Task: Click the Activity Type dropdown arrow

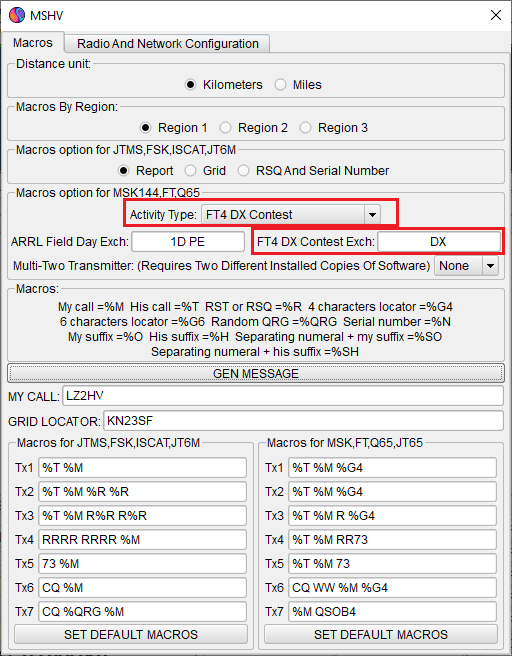Action: (x=372, y=215)
